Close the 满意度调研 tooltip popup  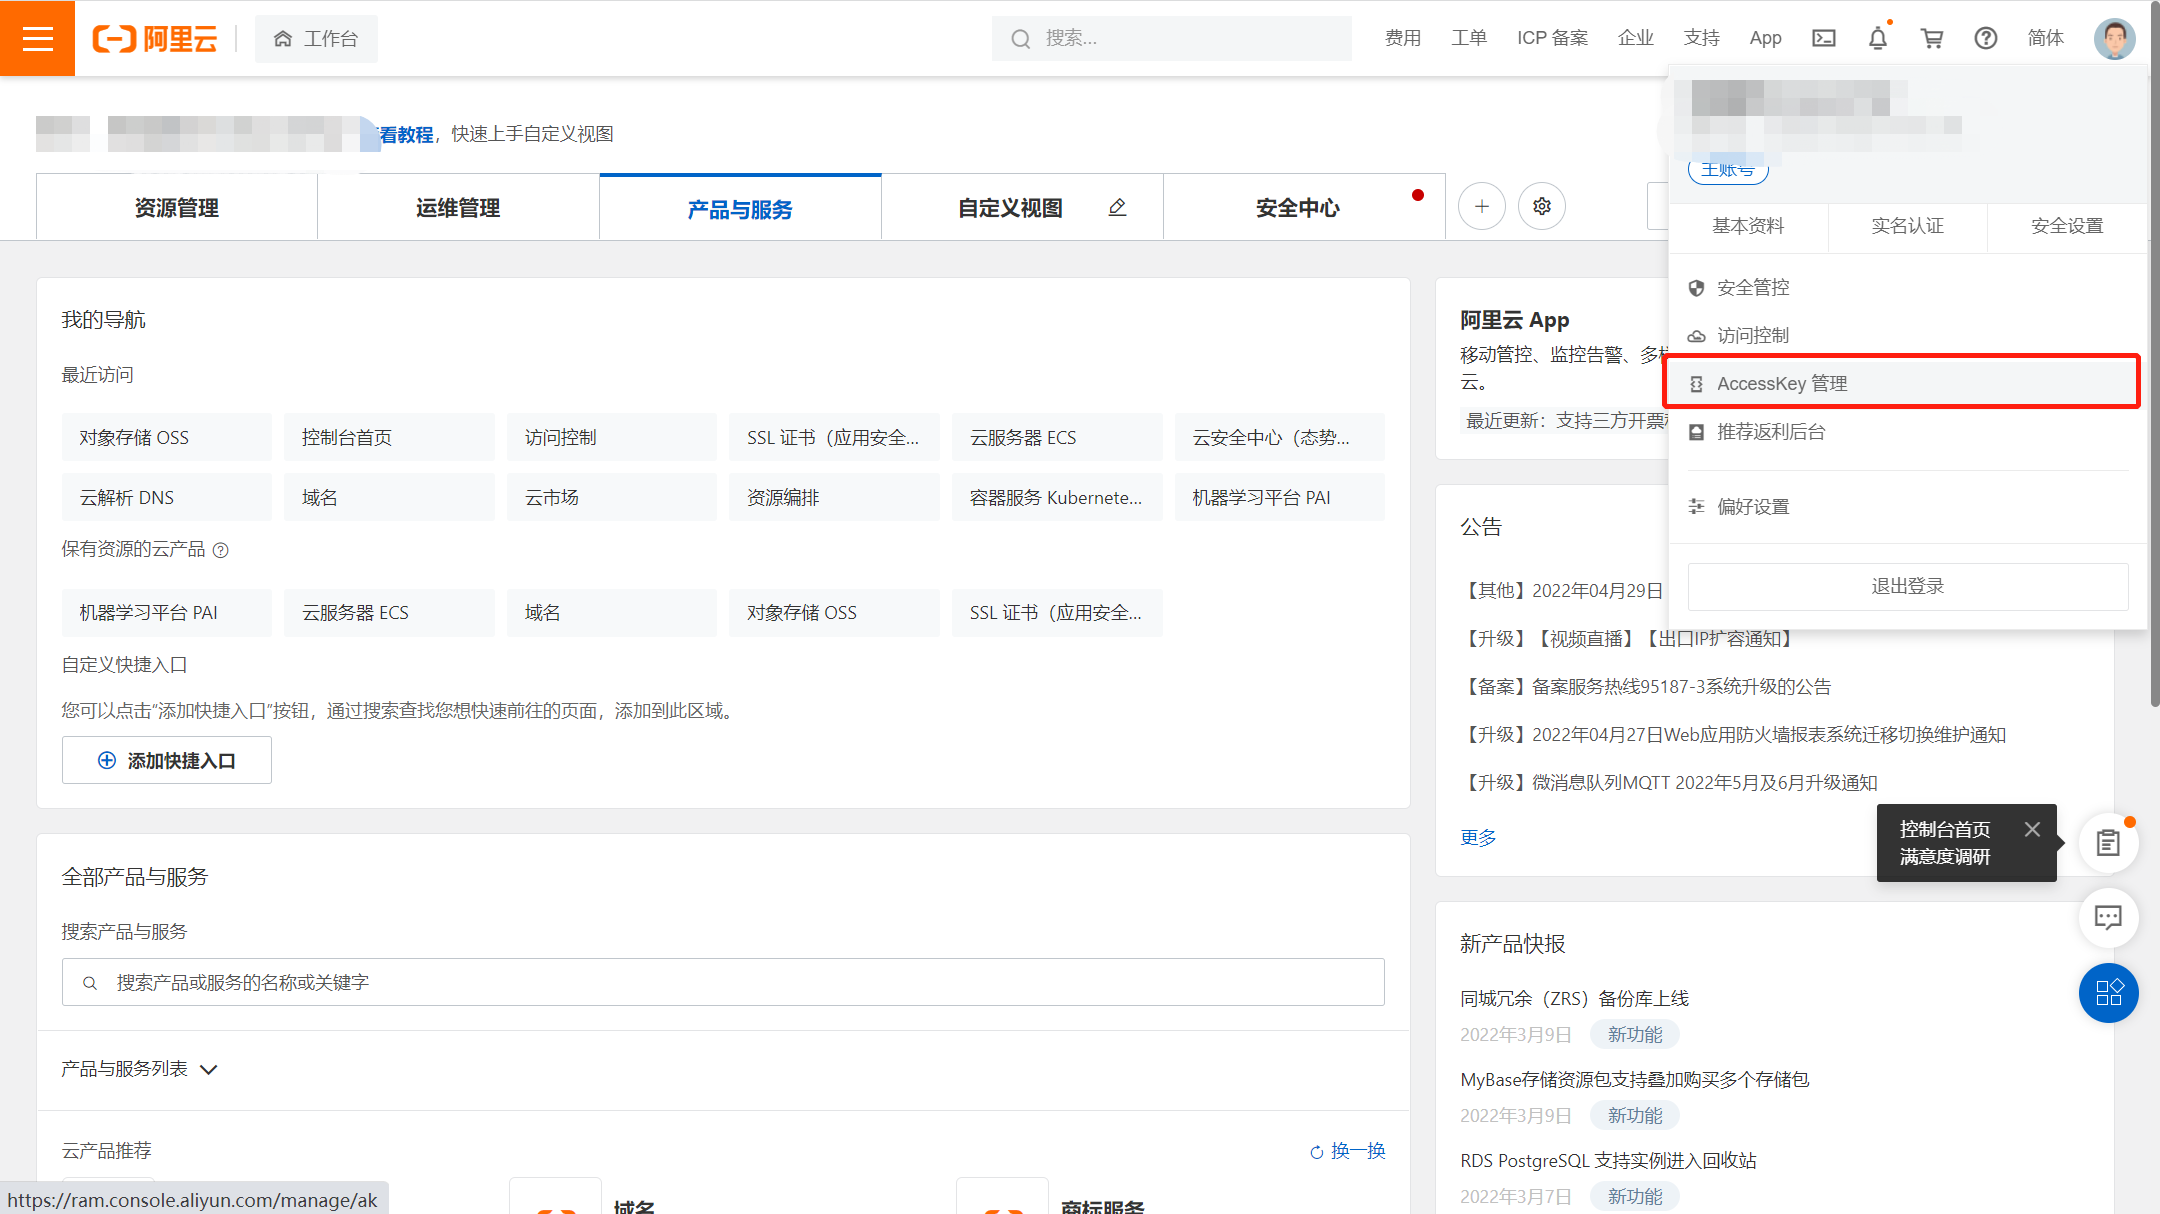click(2031, 829)
